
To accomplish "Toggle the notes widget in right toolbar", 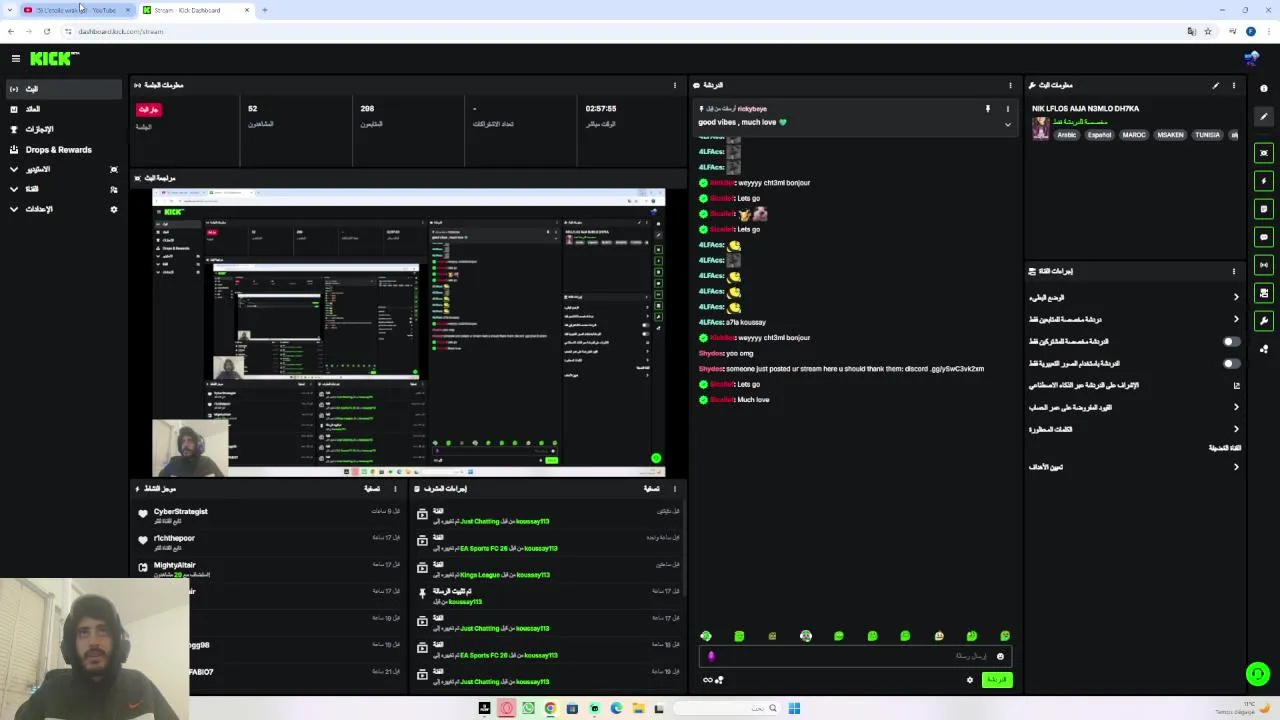I will (x=1264, y=209).
